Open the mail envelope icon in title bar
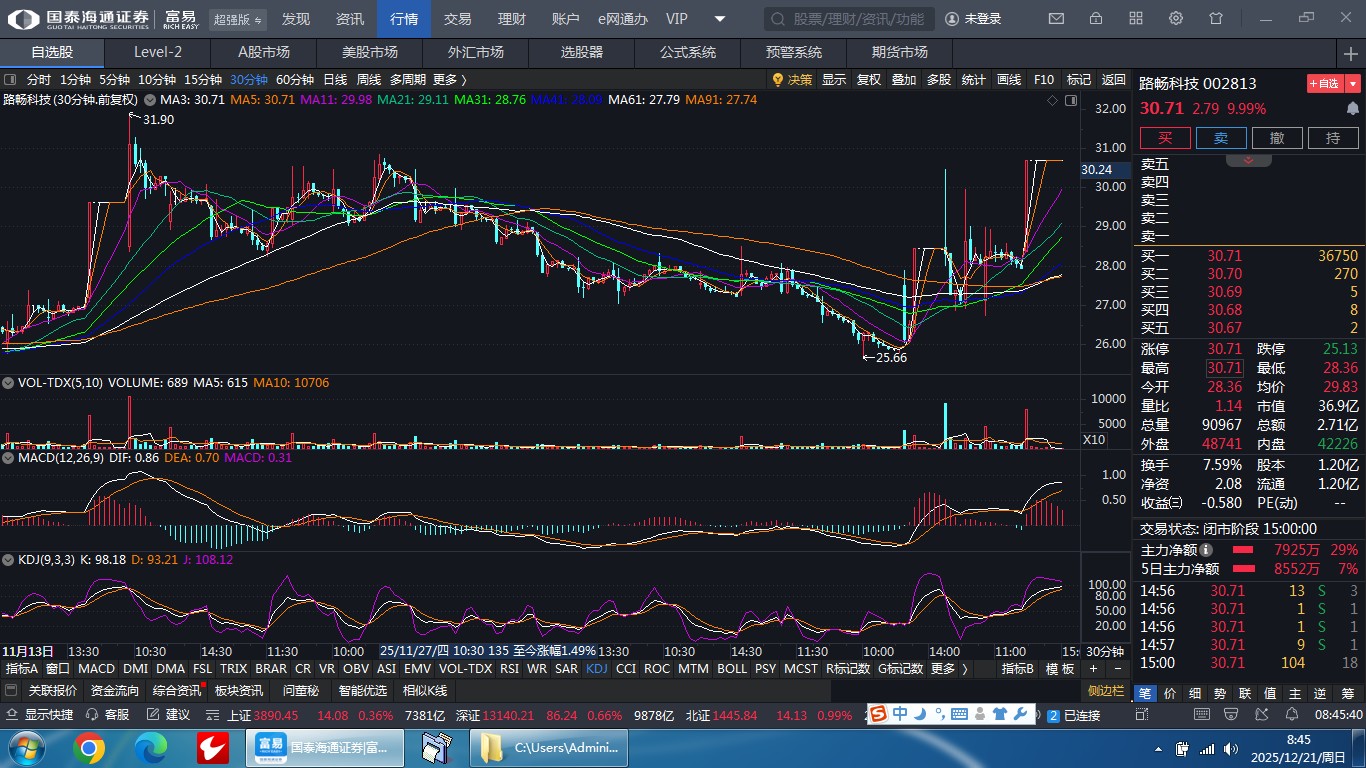The width and height of the screenshot is (1366, 768). 1056,19
